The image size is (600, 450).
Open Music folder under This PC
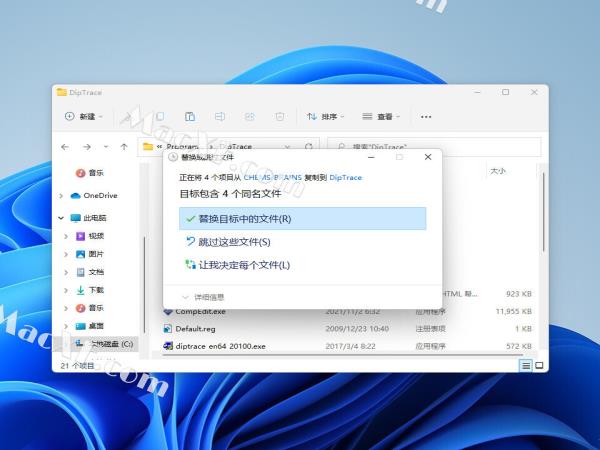[x=90, y=308]
